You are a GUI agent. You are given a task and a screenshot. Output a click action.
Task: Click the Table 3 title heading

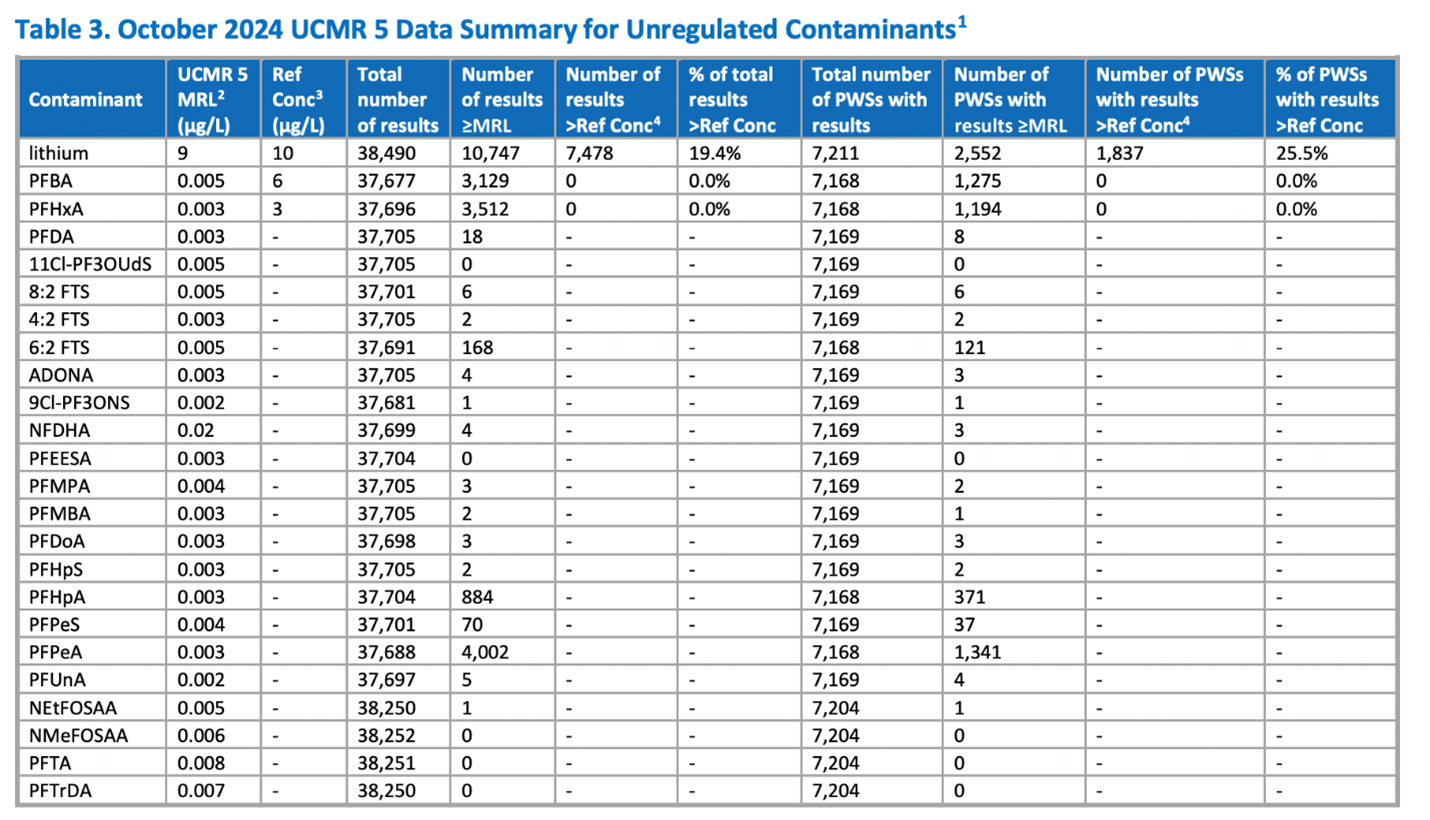coord(492,30)
